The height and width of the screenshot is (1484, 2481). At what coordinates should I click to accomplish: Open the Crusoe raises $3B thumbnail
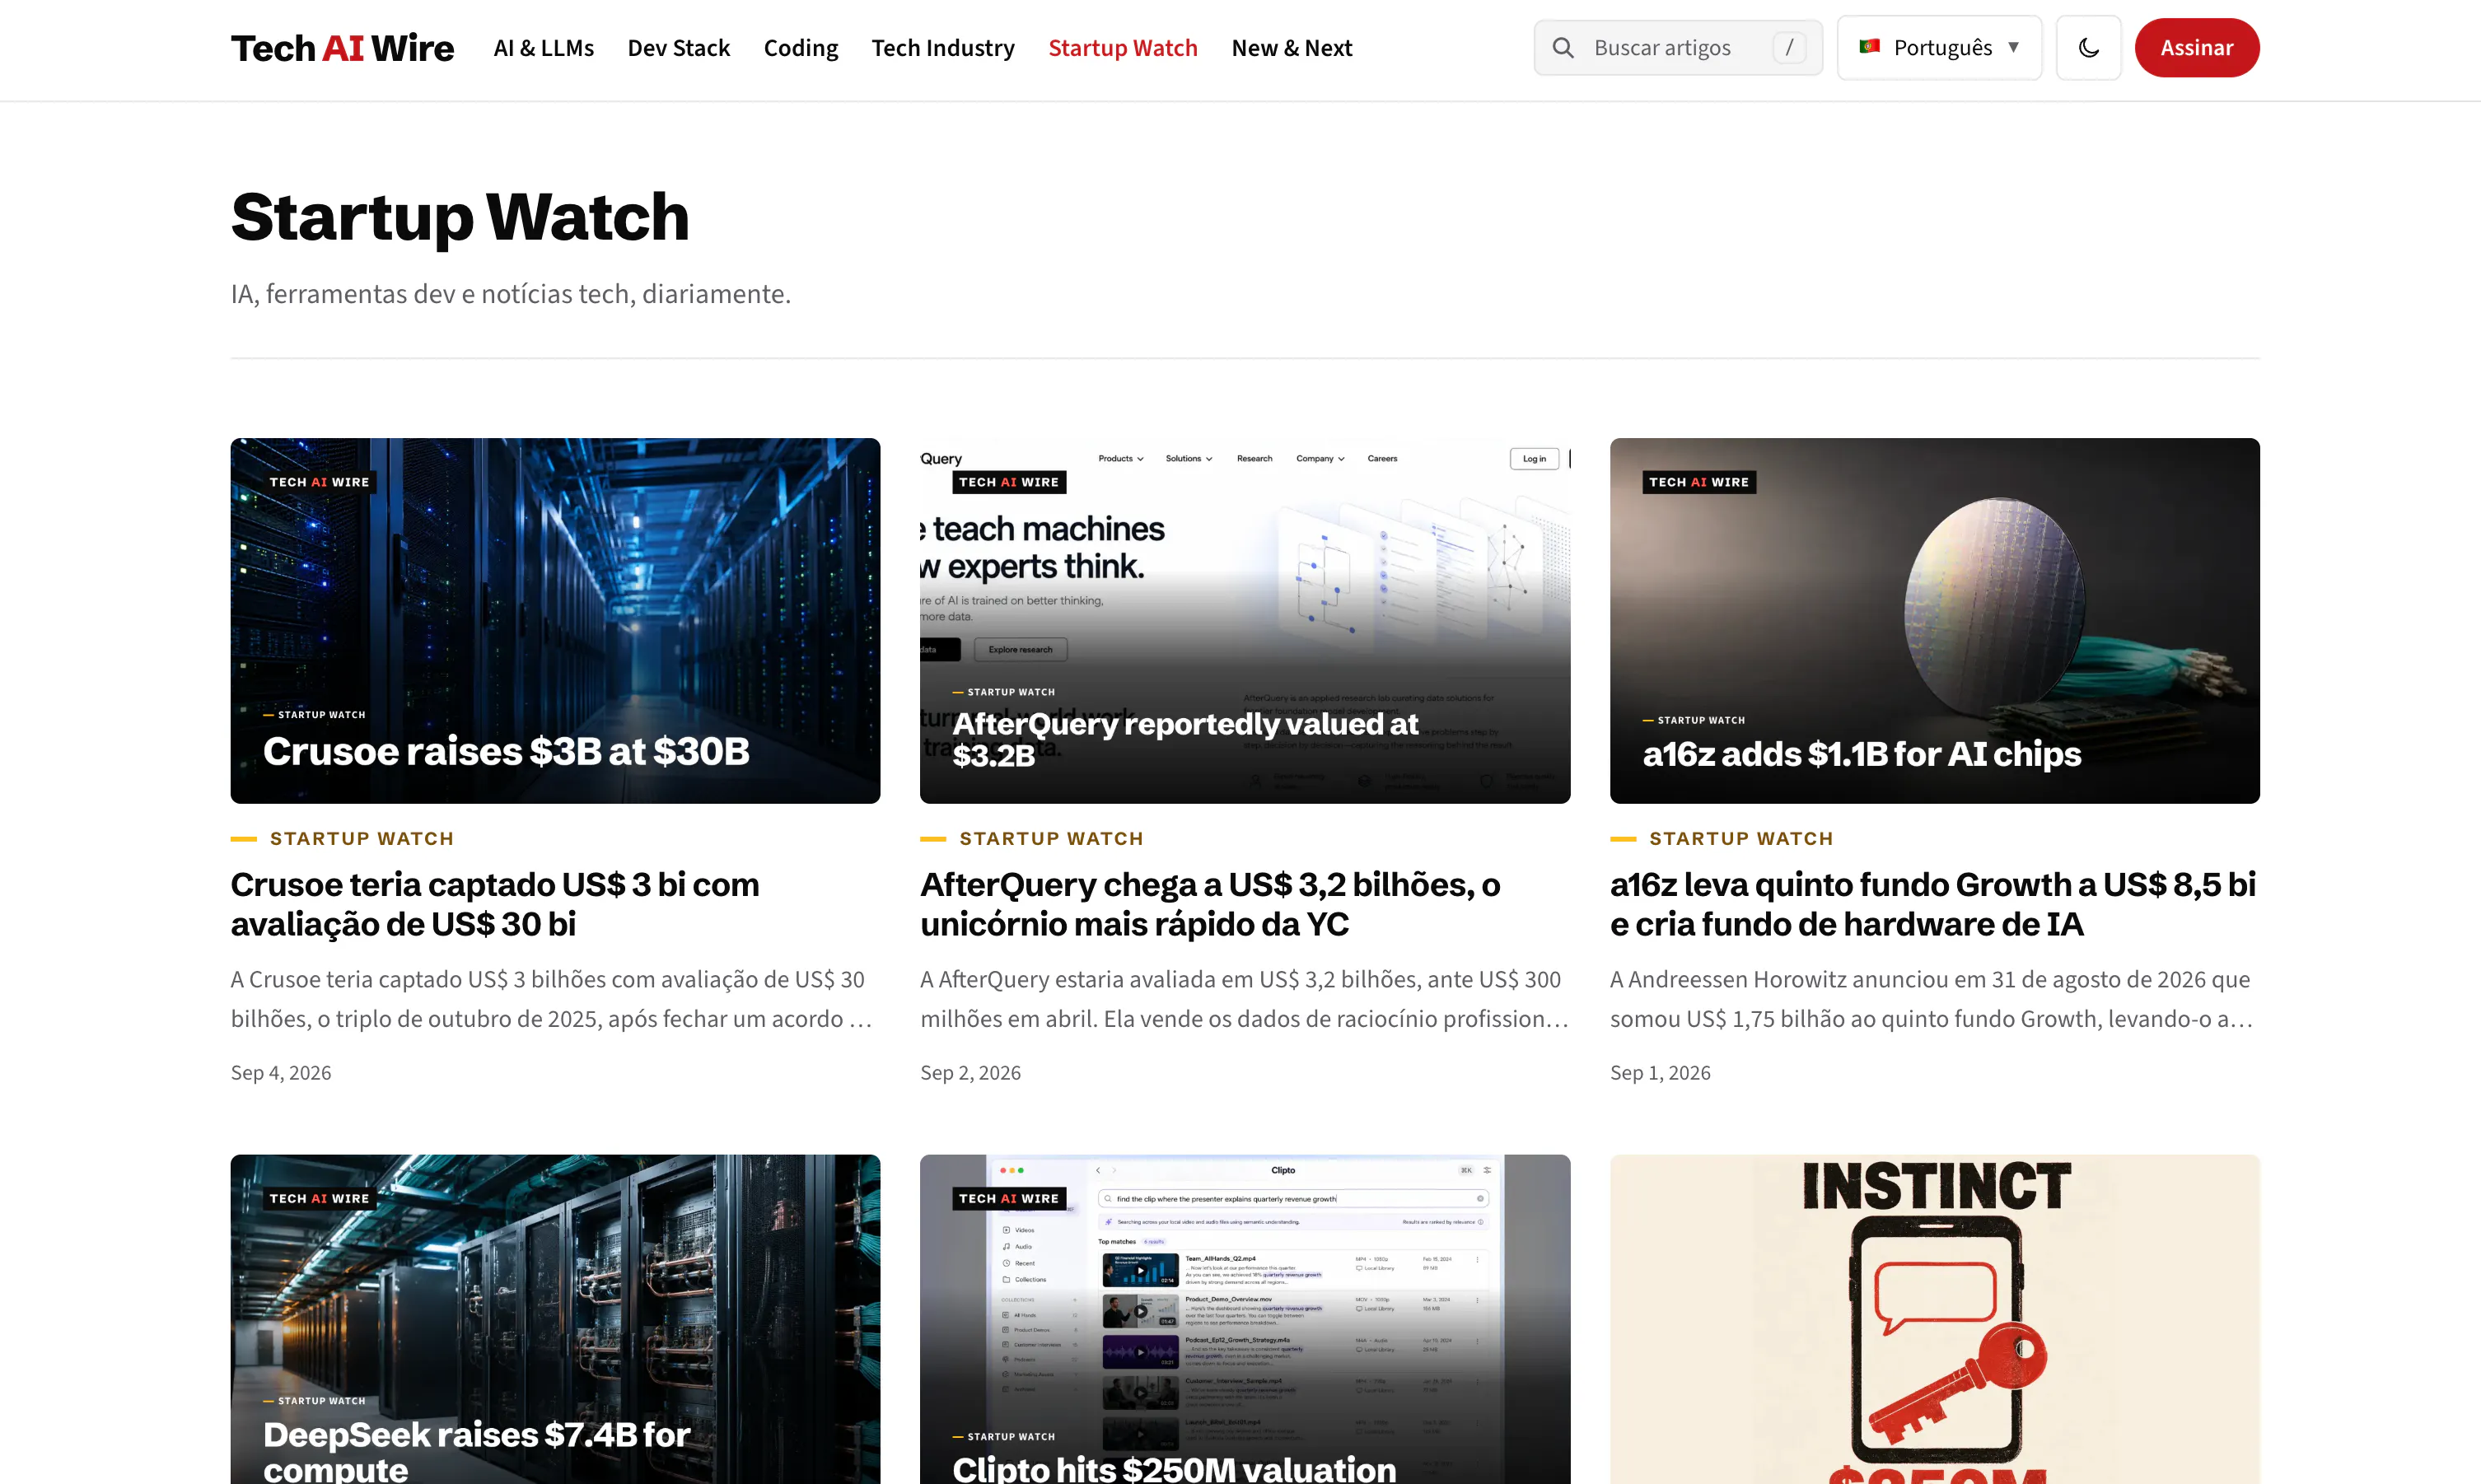point(555,620)
